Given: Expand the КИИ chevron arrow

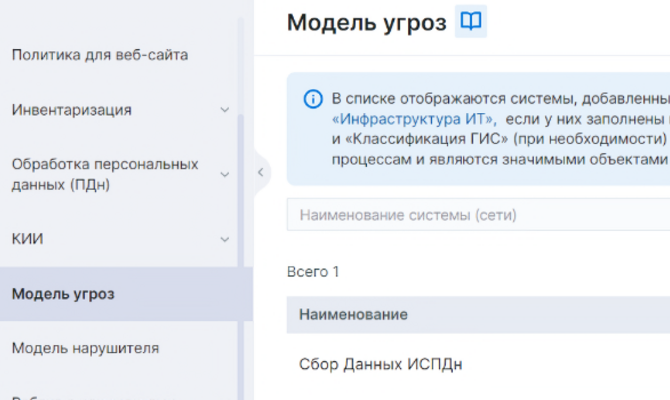Looking at the screenshot, I should click(x=225, y=240).
